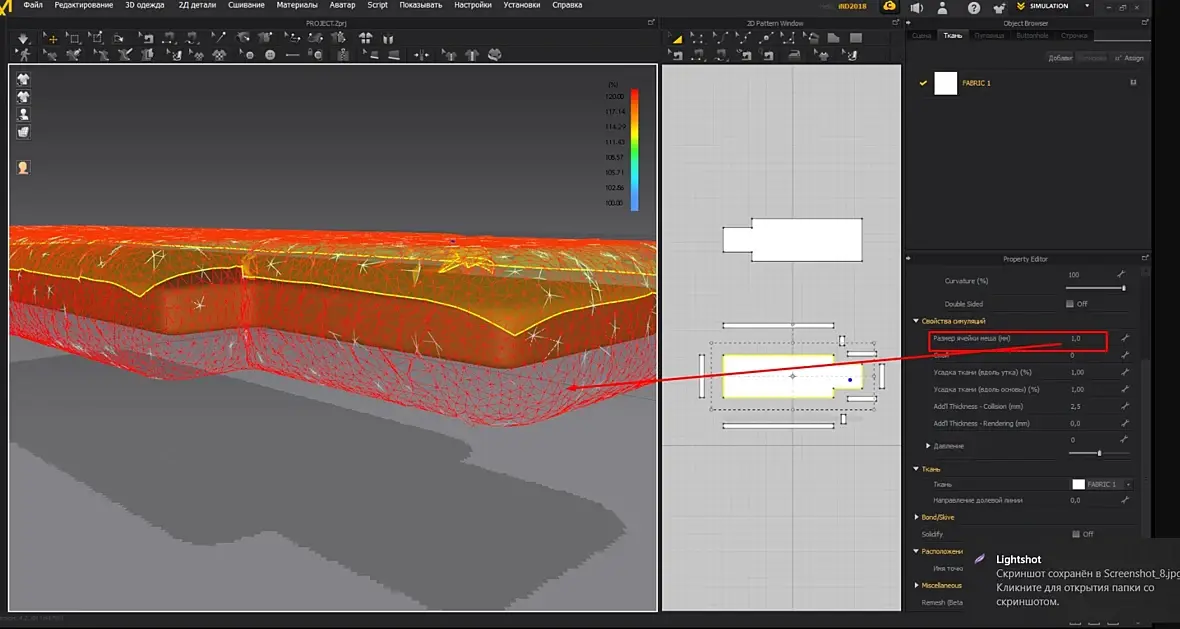Click the Simulate down-arrow icon in 3D toolbar
This screenshot has width=1180, height=629.
[x=23, y=38]
